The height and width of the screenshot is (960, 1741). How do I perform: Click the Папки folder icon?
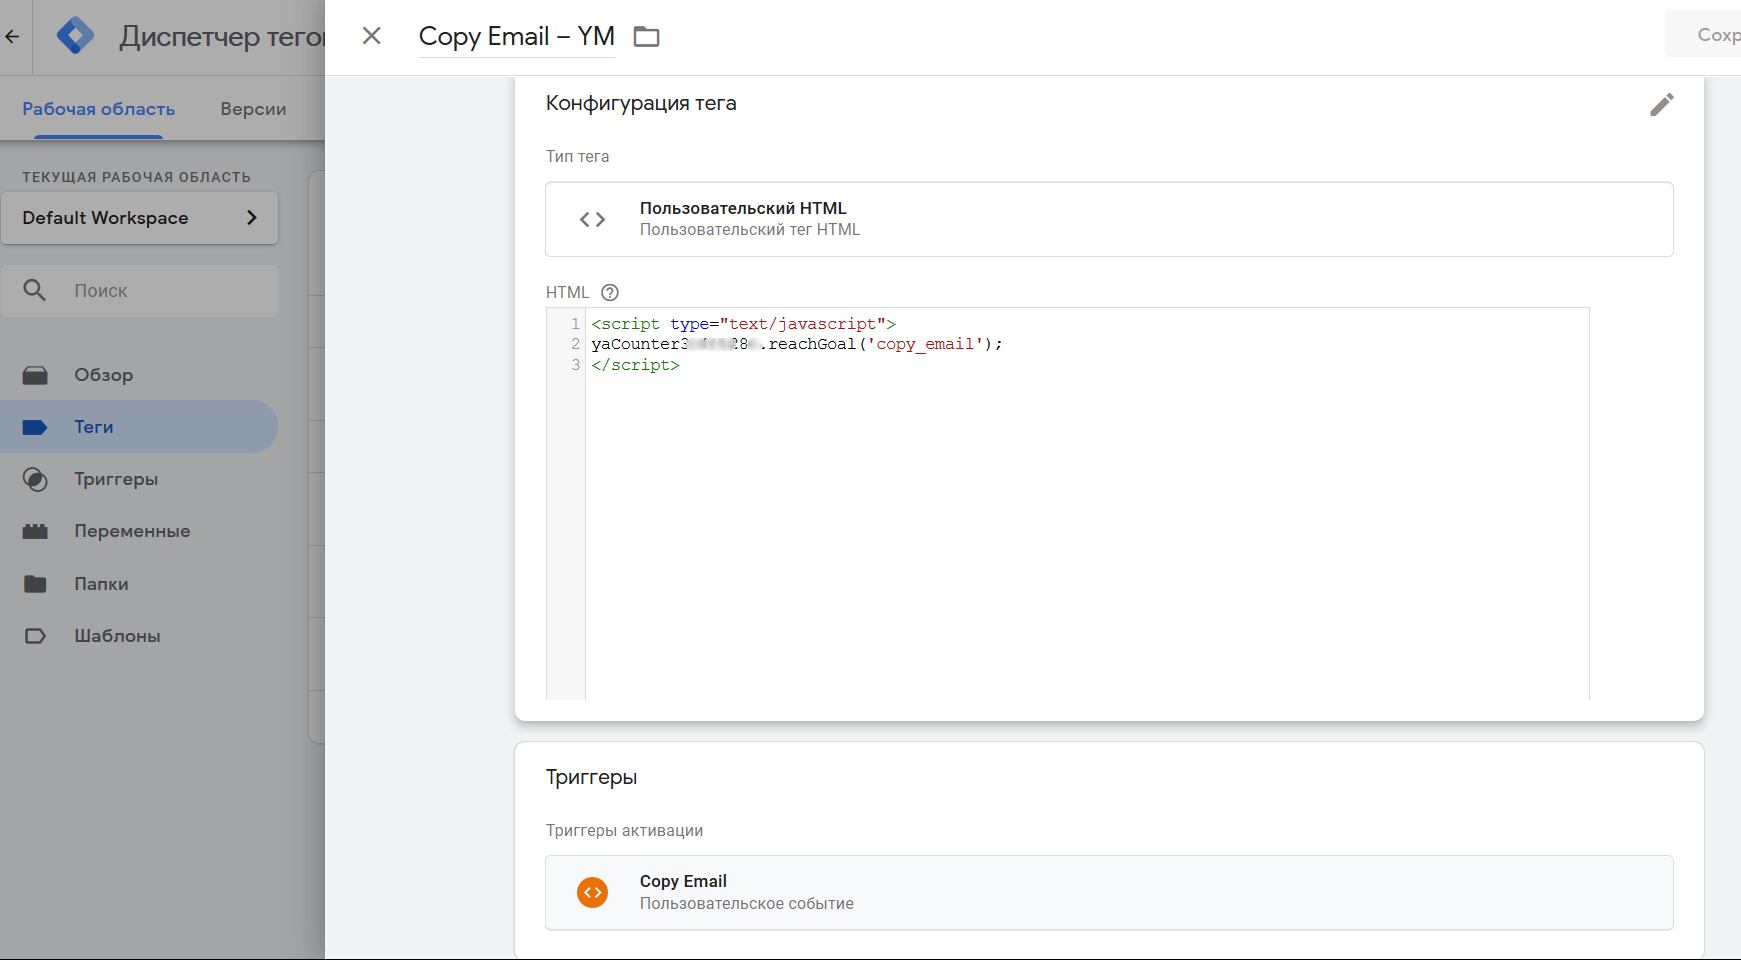(35, 584)
